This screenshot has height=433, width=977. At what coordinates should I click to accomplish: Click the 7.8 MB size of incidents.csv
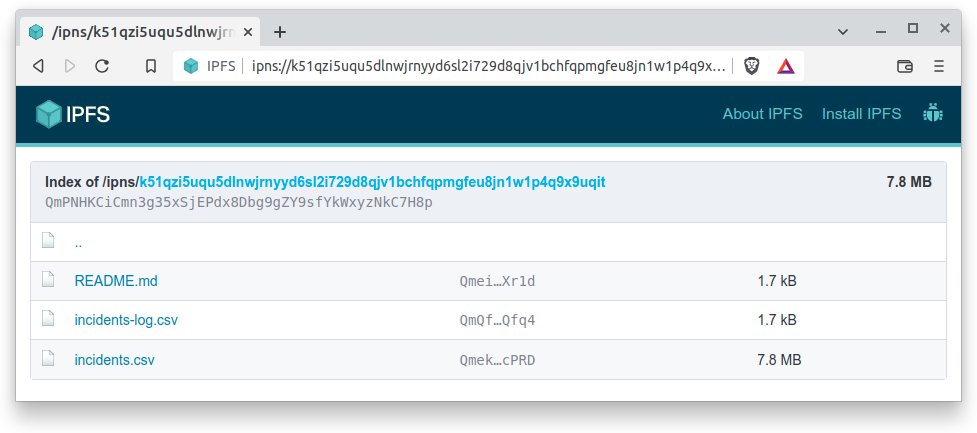pyautogui.click(x=779, y=359)
